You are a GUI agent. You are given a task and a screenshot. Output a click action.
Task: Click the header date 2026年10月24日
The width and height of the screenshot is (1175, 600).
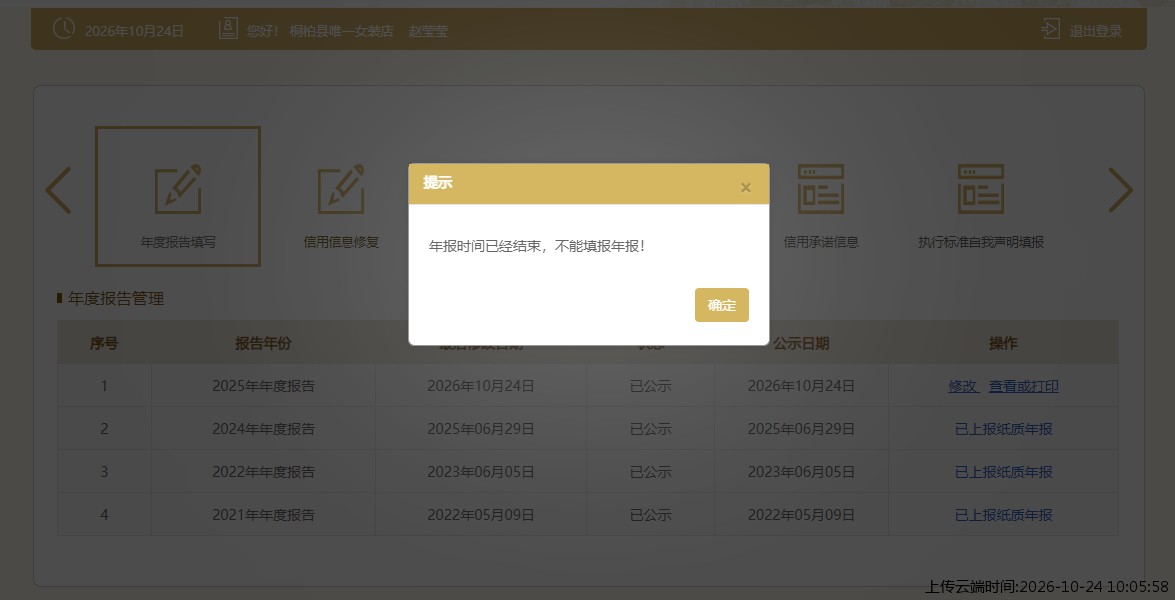[x=134, y=31]
